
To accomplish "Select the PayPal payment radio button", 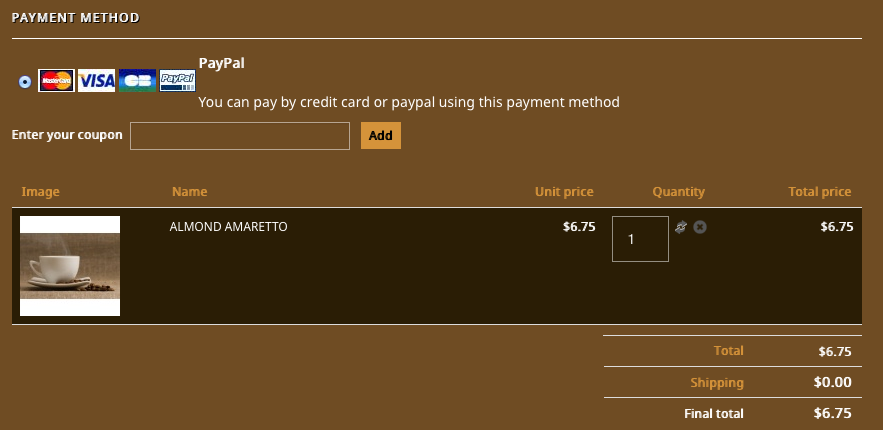I will coord(25,82).
